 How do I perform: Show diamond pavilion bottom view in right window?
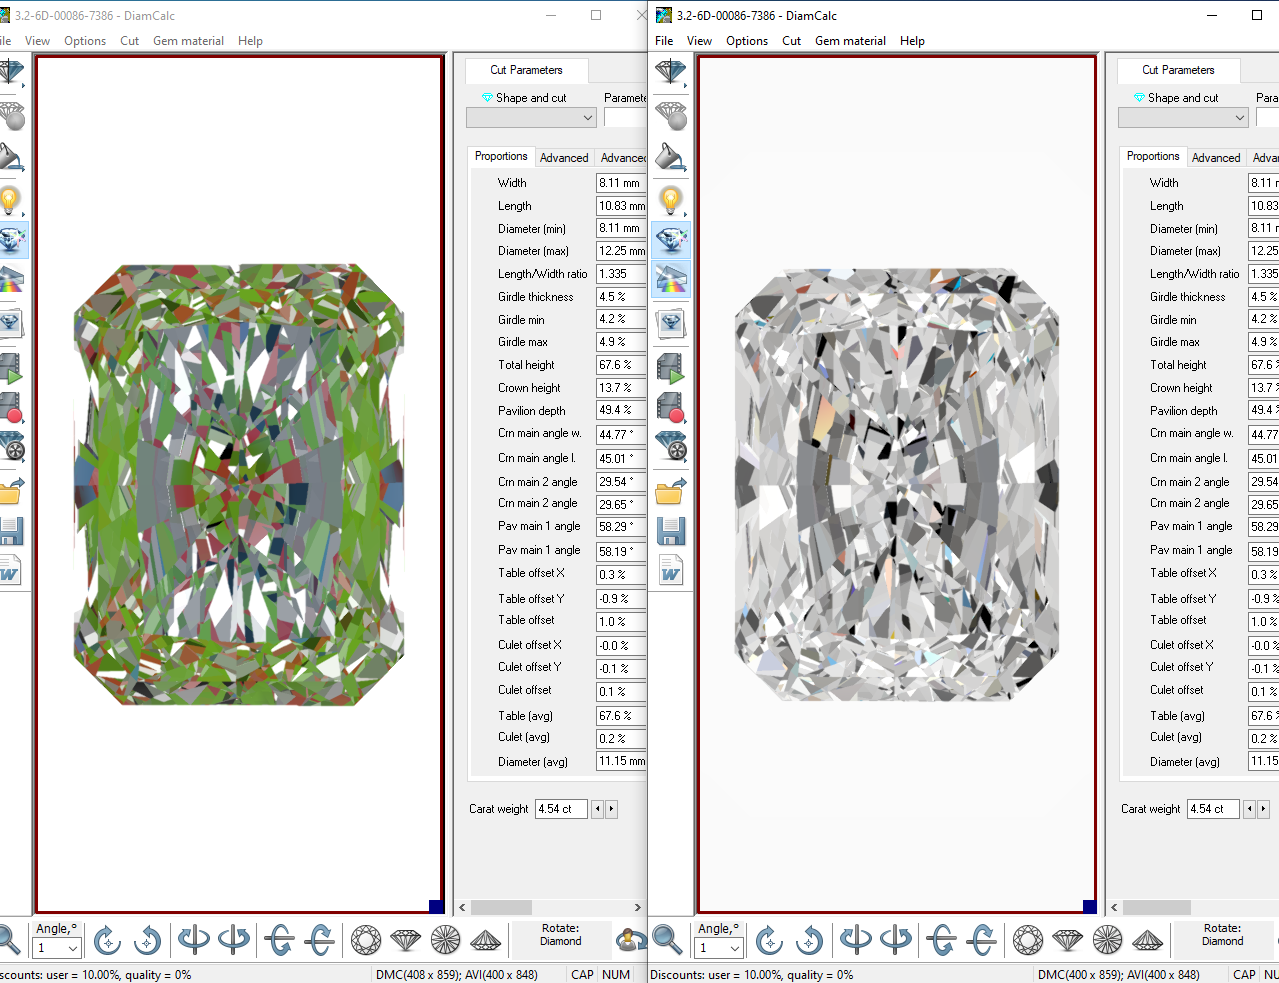(1108, 940)
